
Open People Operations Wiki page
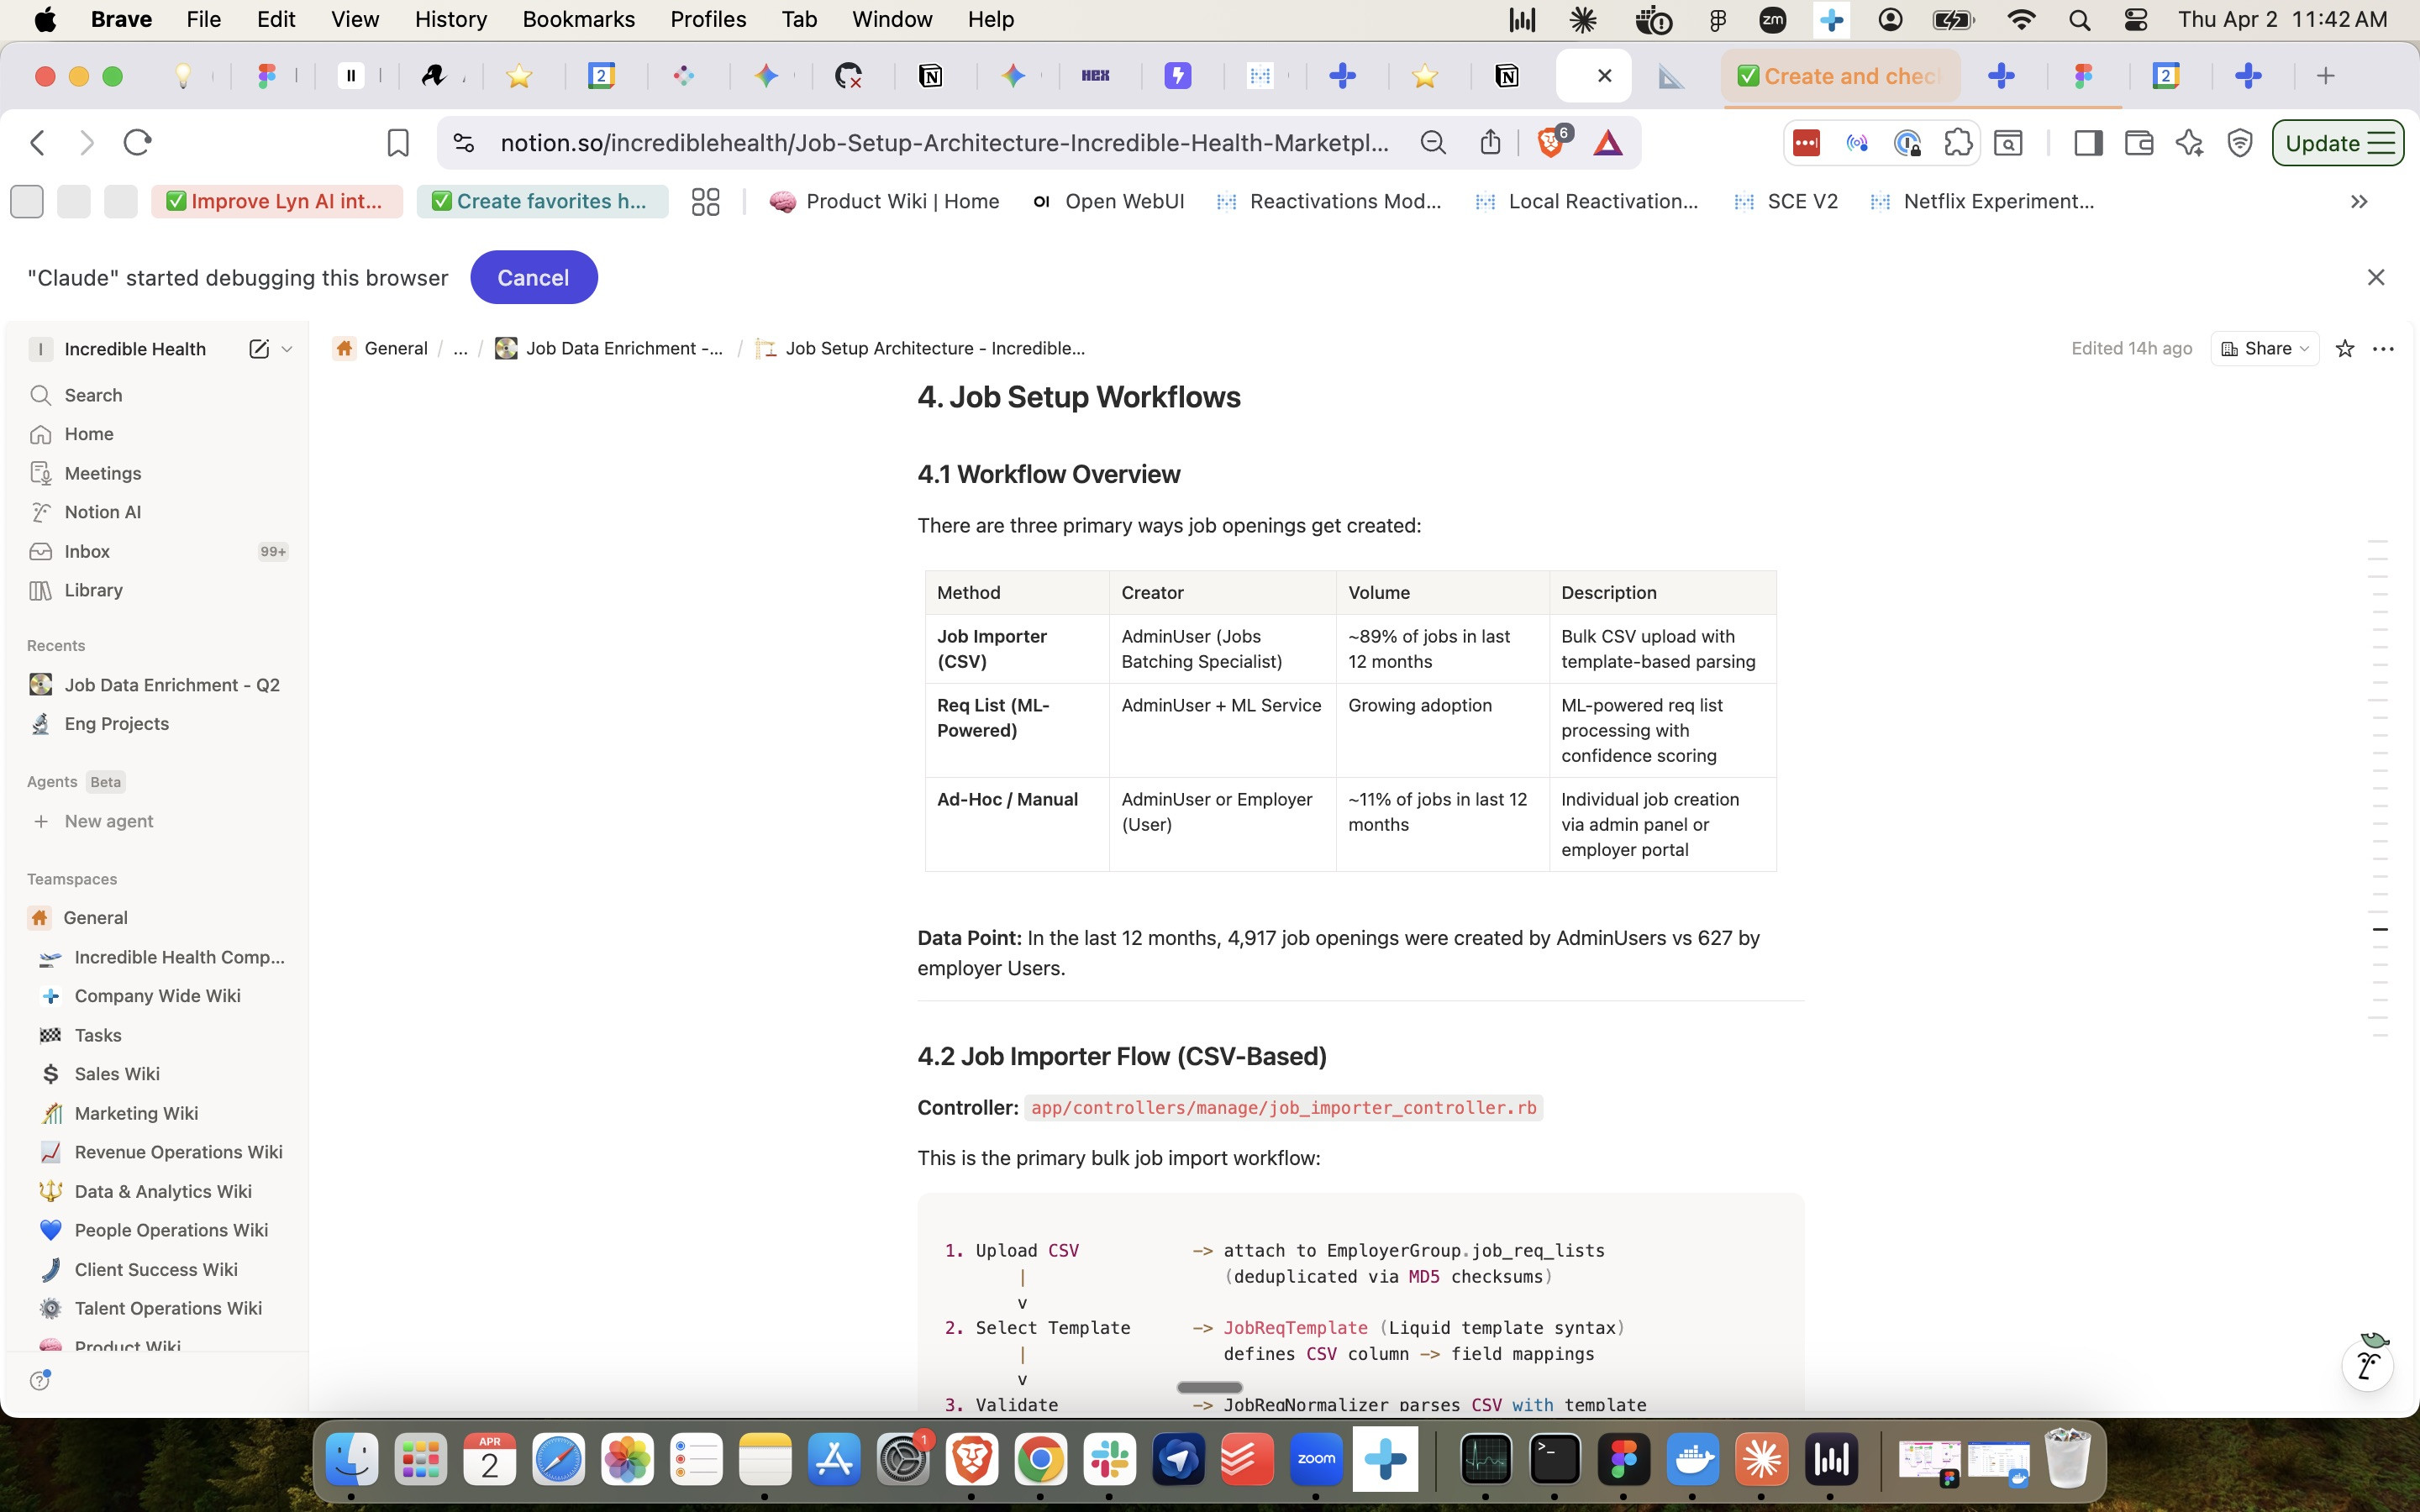[x=157, y=1231]
